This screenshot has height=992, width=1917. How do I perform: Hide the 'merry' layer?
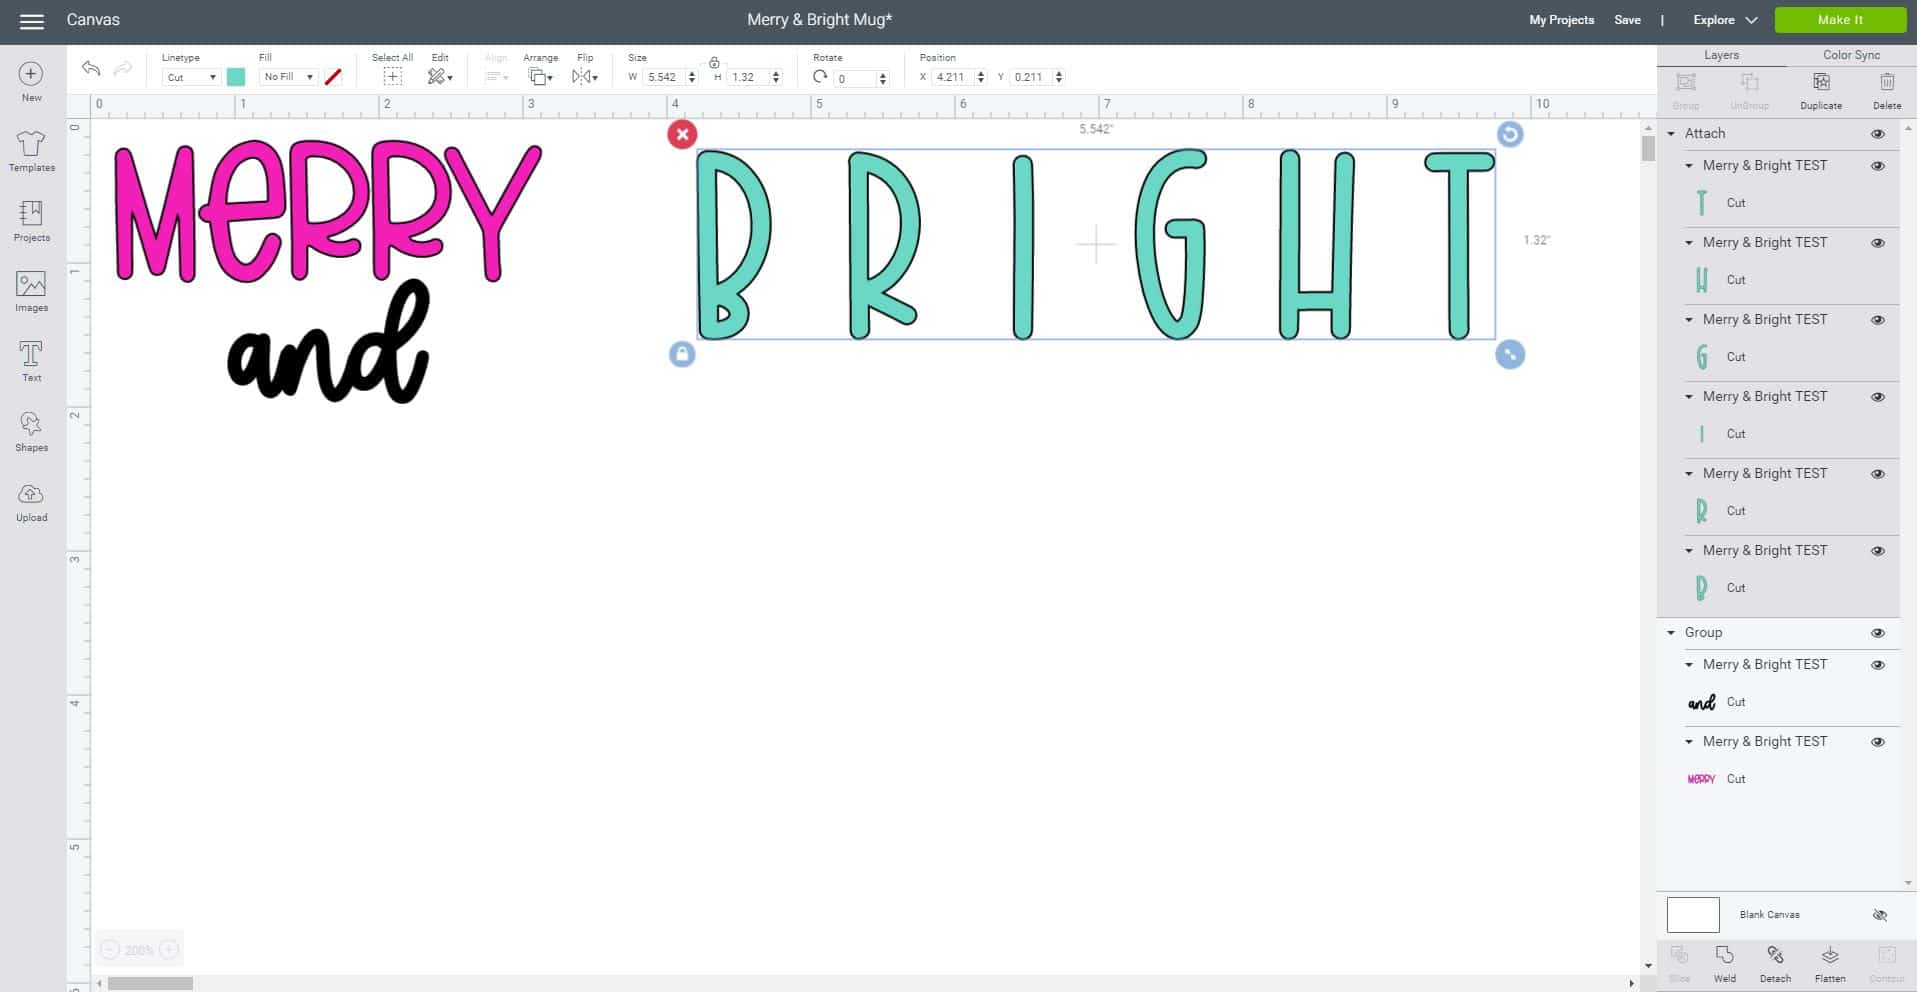coord(1878,742)
